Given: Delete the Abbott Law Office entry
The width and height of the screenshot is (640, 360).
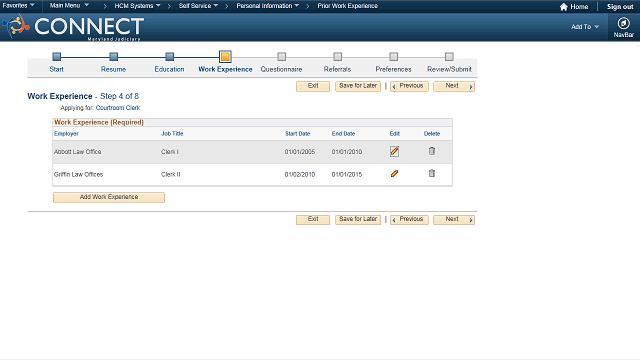Looking at the screenshot, I should coord(431,151).
